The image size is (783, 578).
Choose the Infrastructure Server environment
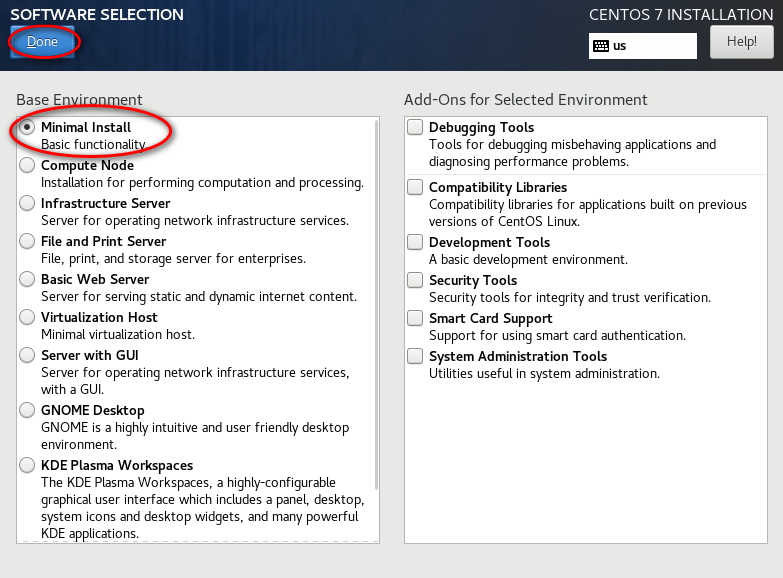click(x=27, y=203)
